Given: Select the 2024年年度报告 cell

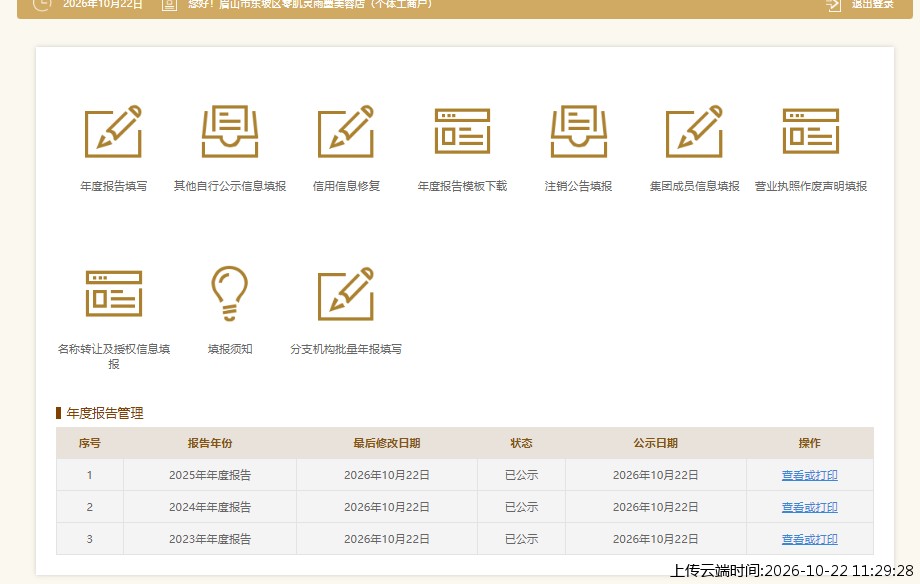Looking at the screenshot, I should (210, 507).
